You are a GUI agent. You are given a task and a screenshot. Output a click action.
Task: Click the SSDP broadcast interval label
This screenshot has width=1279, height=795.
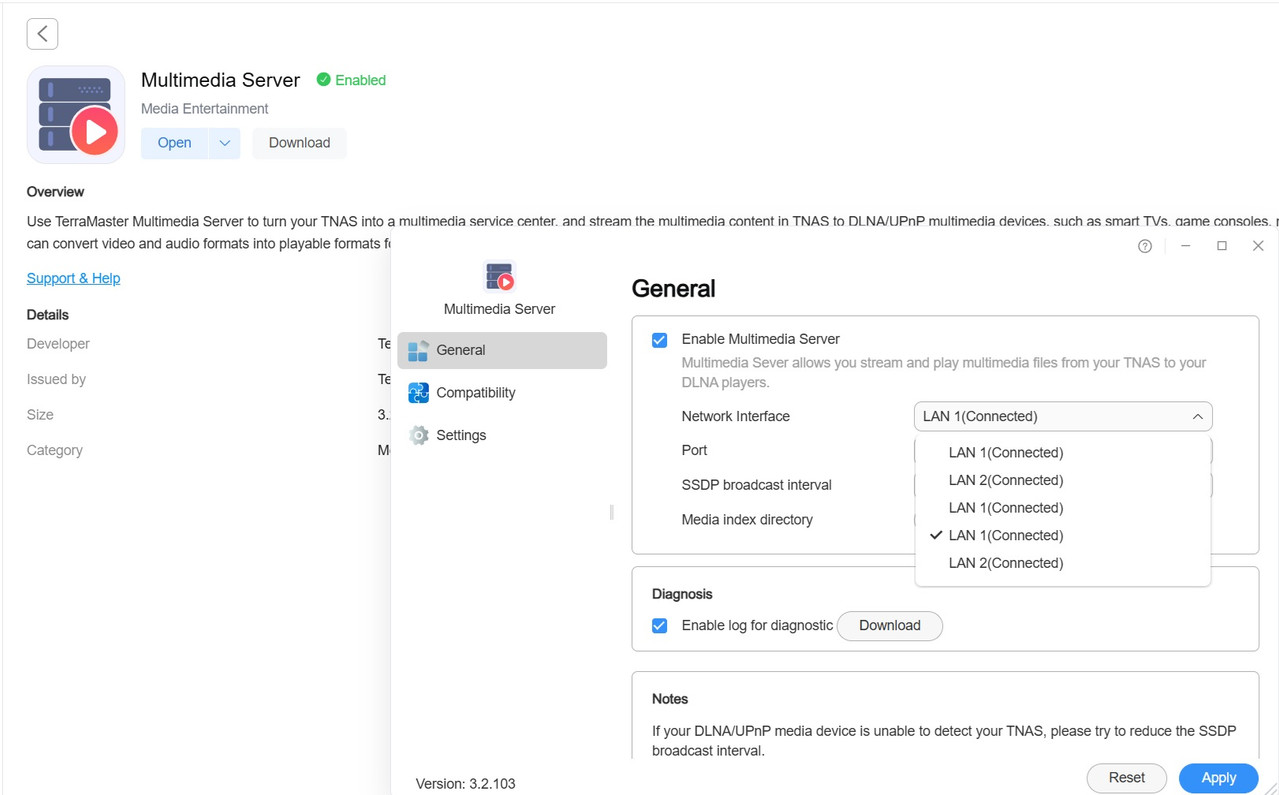coord(756,485)
